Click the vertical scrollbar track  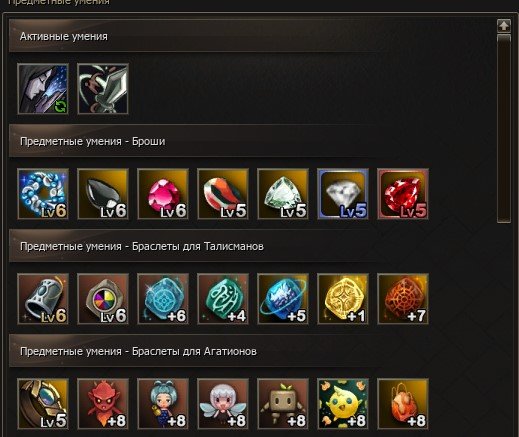(x=504, y=128)
